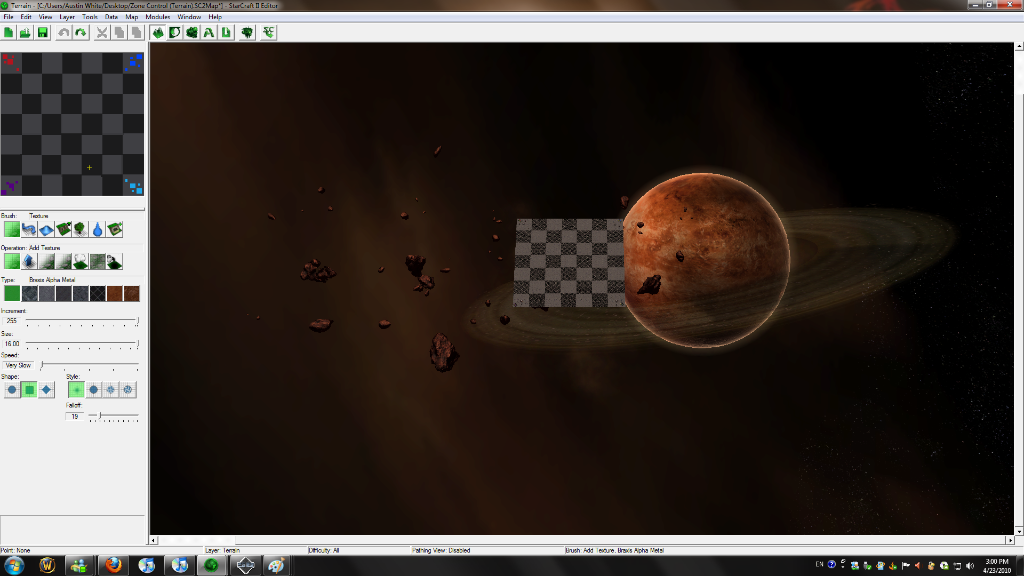Click the minimap preview panel

click(72, 124)
